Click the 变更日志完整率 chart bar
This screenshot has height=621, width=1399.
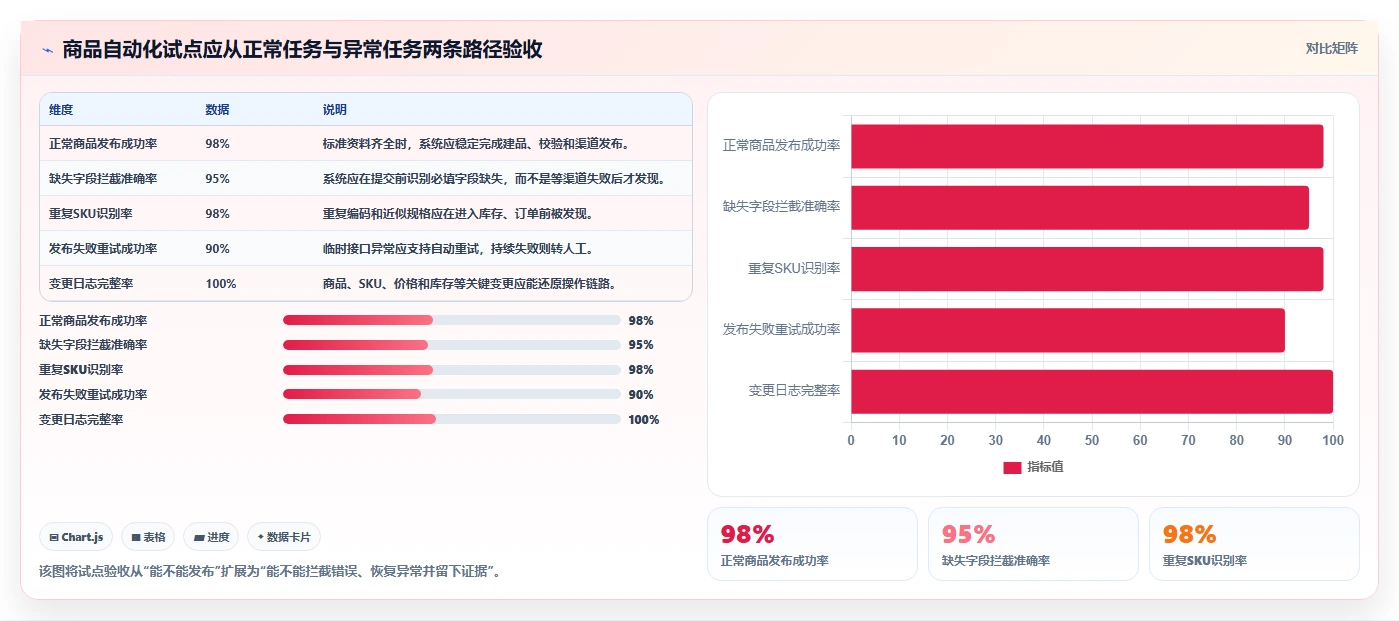(1092, 391)
